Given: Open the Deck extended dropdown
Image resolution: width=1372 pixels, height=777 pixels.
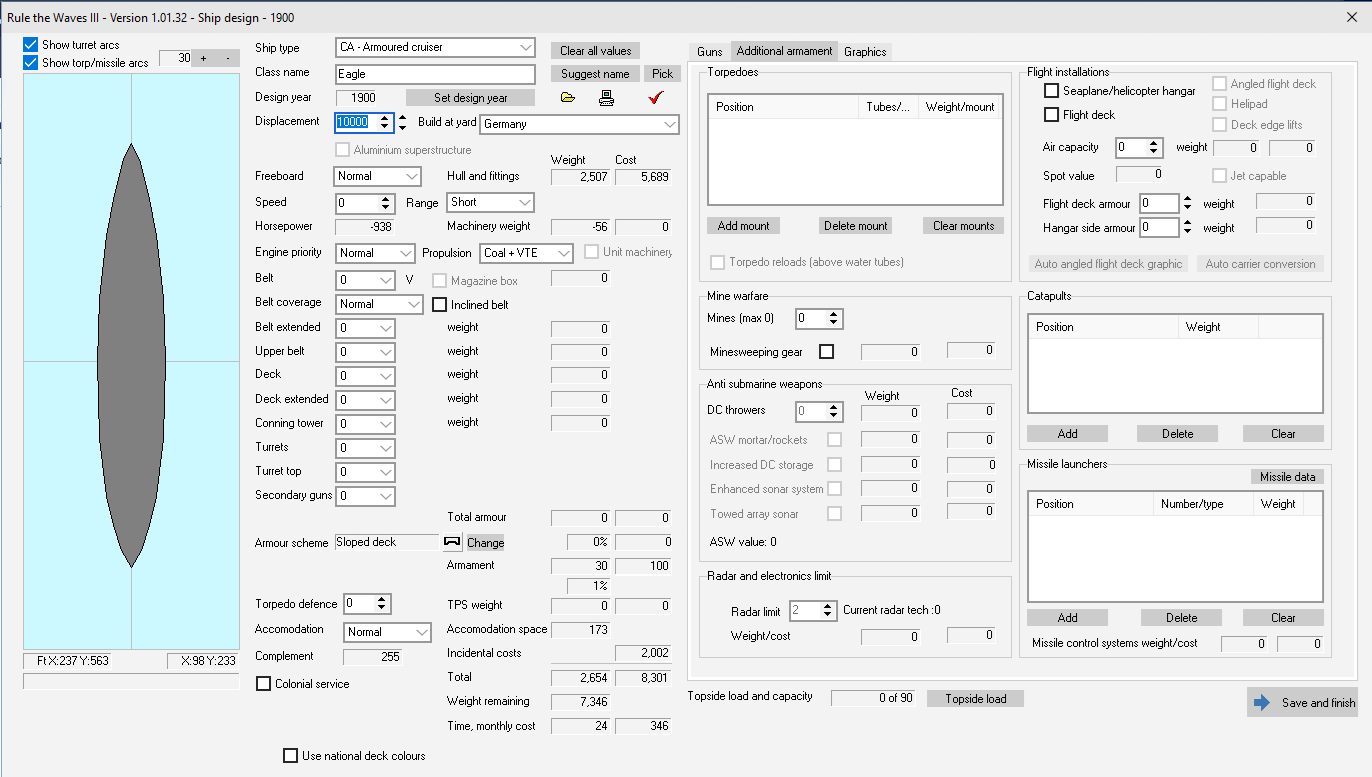Looking at the screenshot, I should tap(365, 400).
